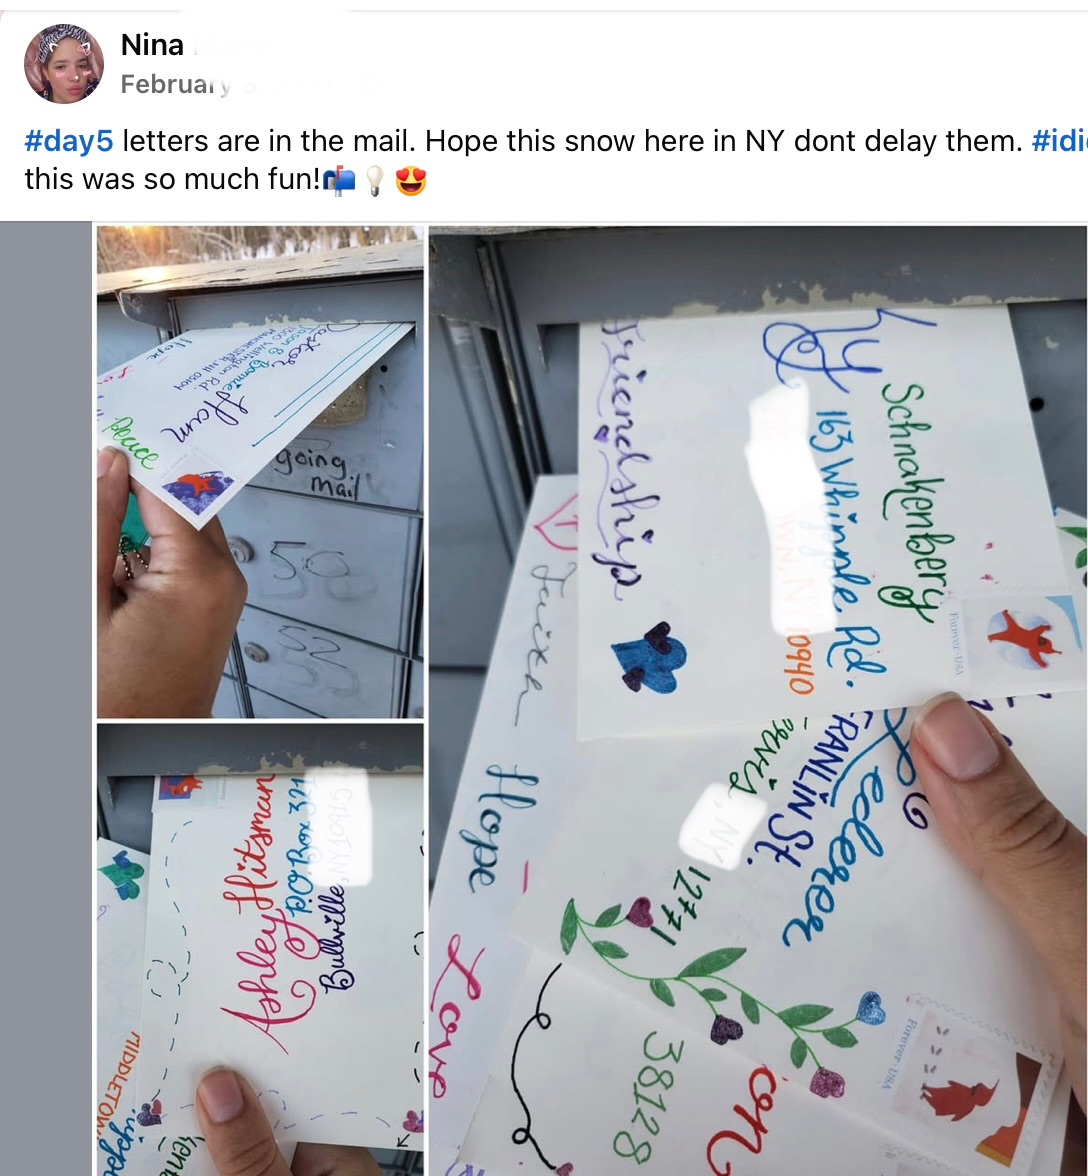Viewport: 1088px width, 1176px height.
Task: Open the outgoing mail slot photo
Action: [260, 472]
